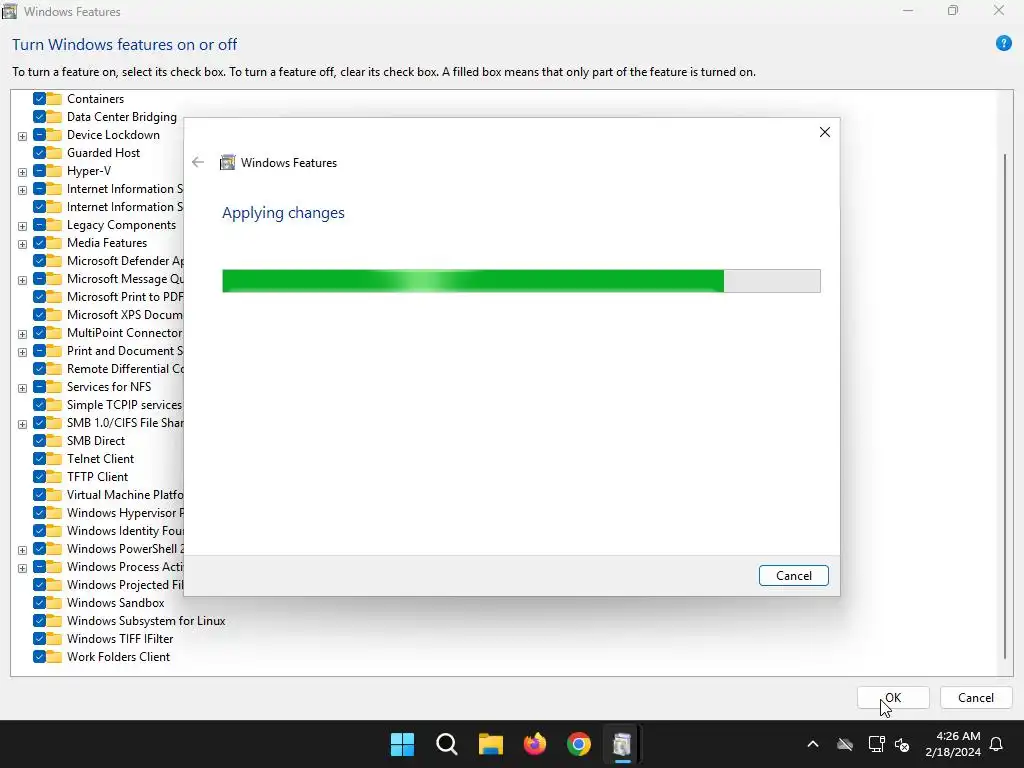
Task: Expand the Device Lockdown node
Action: (22, 136)
